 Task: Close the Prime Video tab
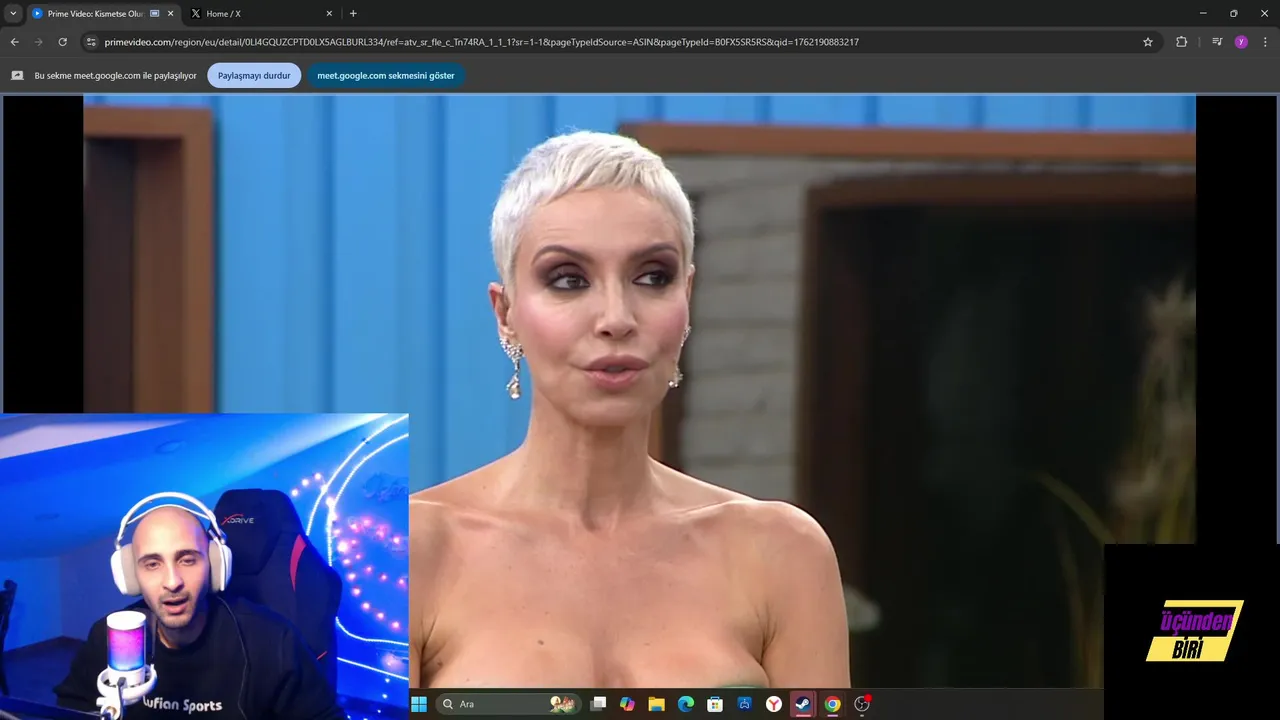click(x=170, y=14)
